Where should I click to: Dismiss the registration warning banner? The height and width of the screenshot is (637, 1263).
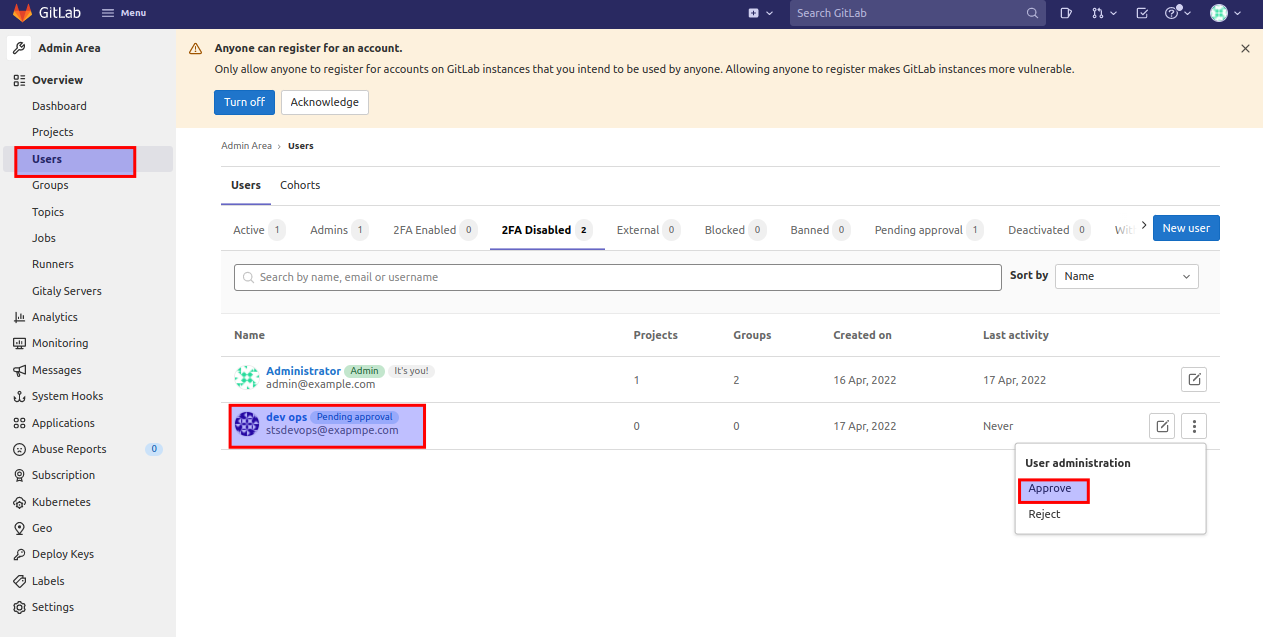(1245, 48)
